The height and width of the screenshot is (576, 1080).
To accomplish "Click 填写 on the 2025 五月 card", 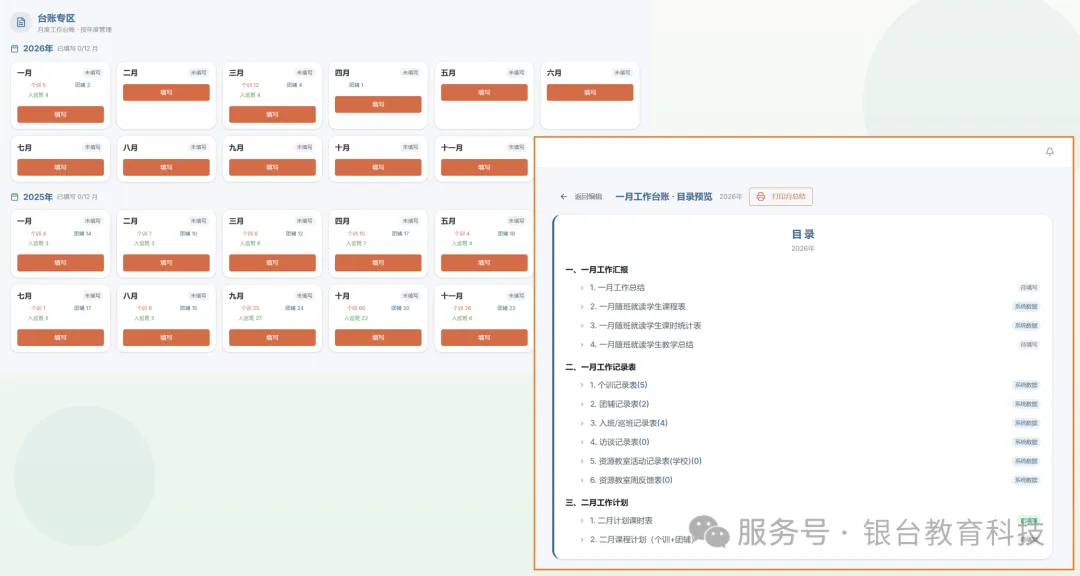I will click(484, 263).
